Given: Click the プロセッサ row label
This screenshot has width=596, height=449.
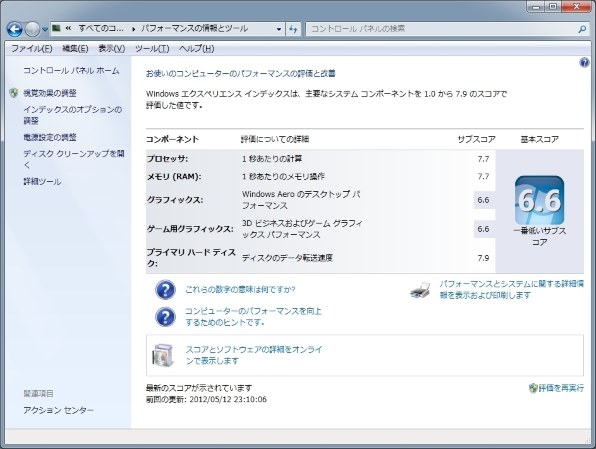Looking at the screenshot, I should (x=167, y=159).
